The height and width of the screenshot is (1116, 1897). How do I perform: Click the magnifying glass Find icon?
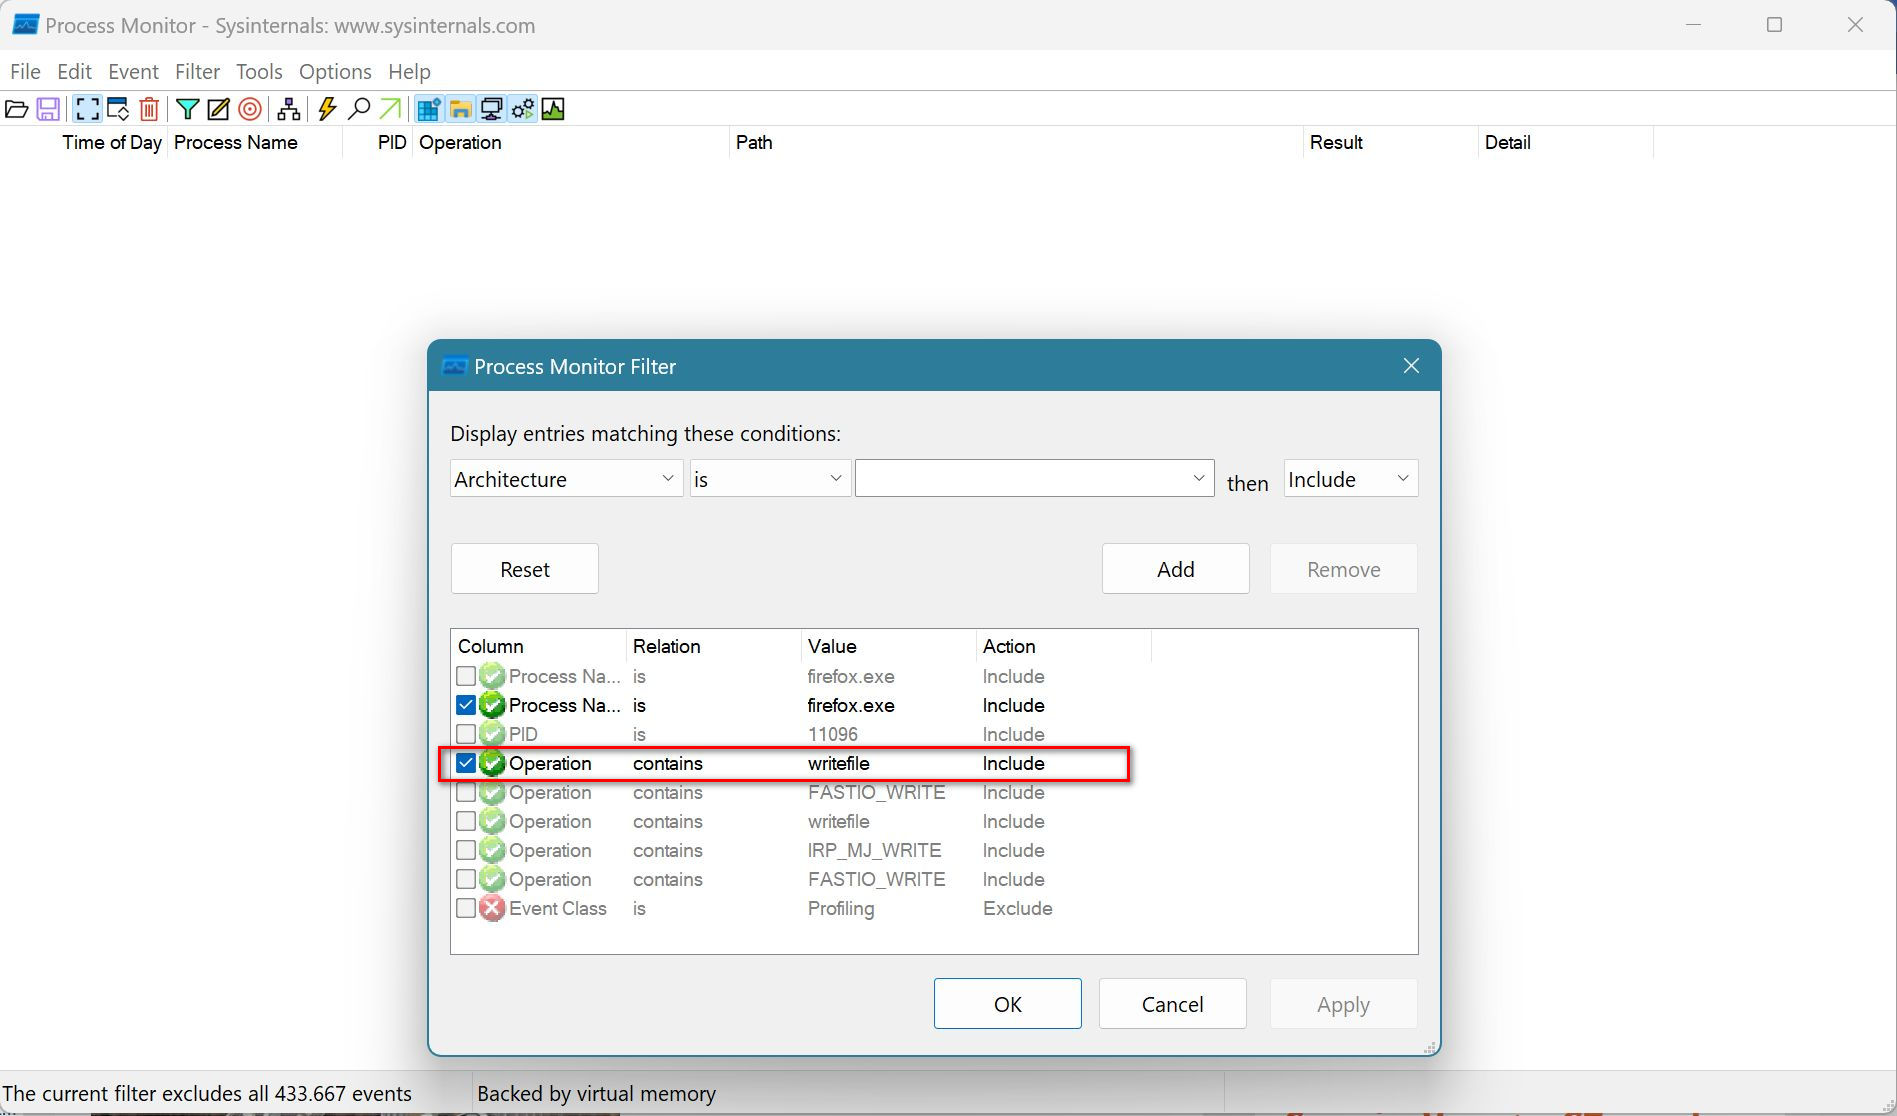coord(359,109)
